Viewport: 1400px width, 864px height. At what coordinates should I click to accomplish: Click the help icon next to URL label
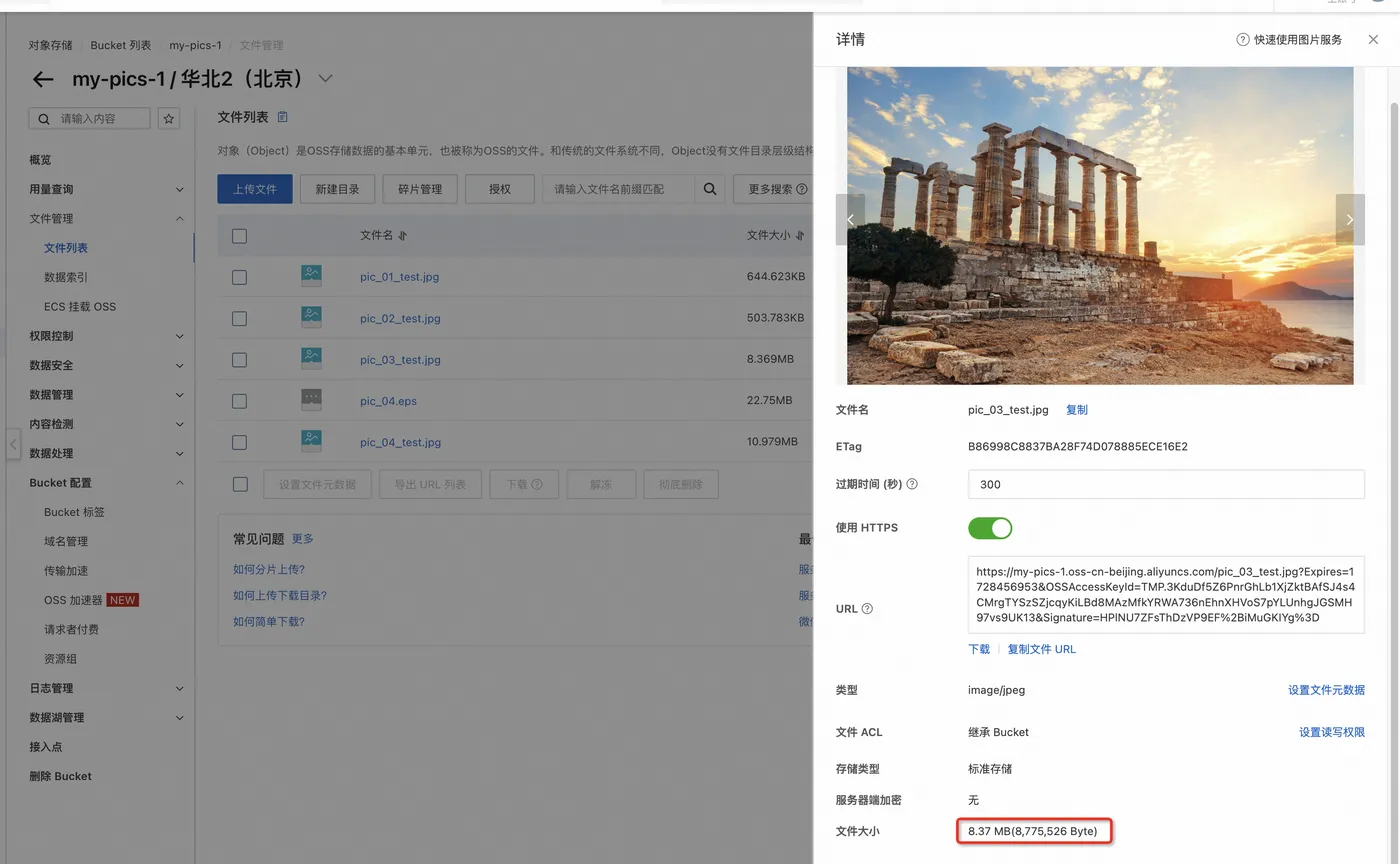[x=867, y=608]
